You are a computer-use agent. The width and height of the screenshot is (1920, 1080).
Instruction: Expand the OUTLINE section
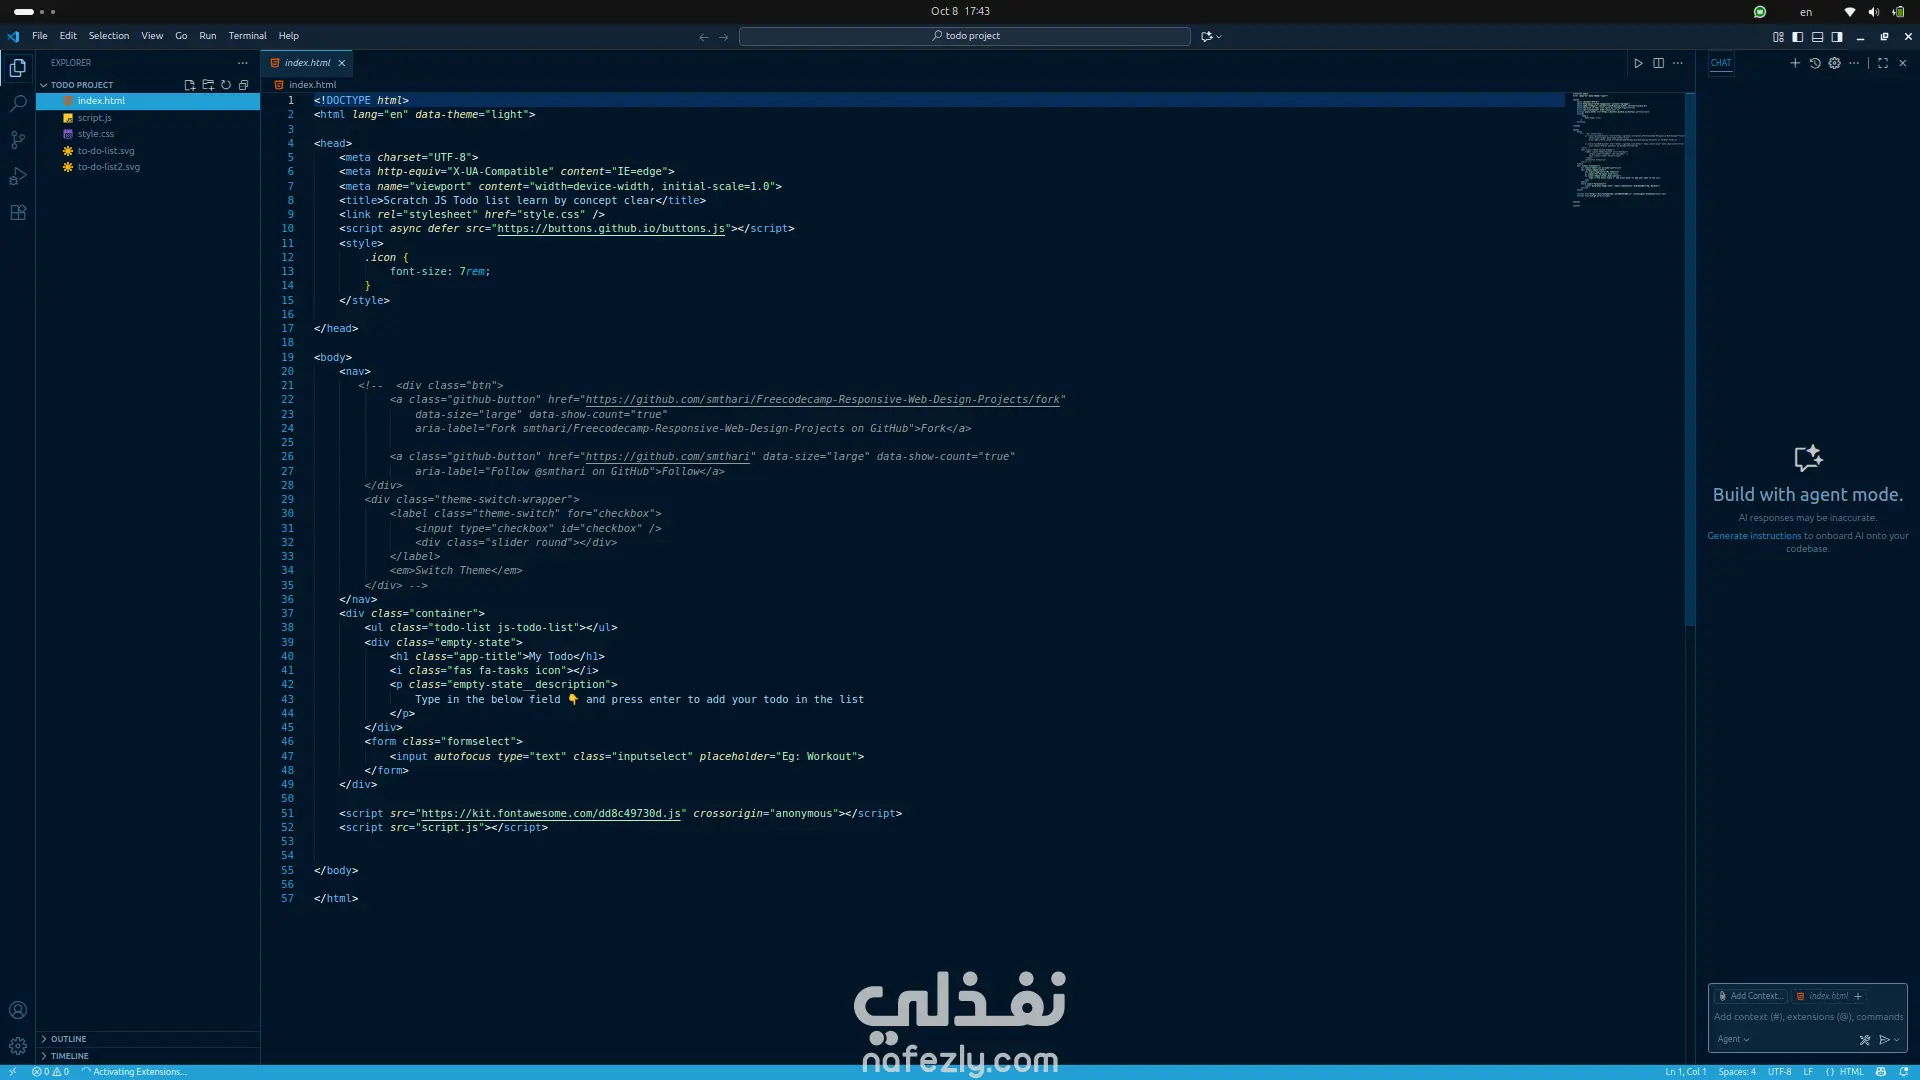point(68,1039)
